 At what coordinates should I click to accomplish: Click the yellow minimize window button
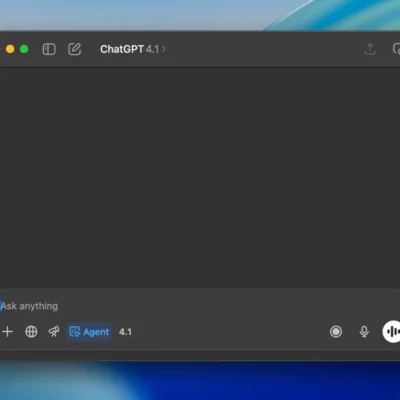[10, 49]
